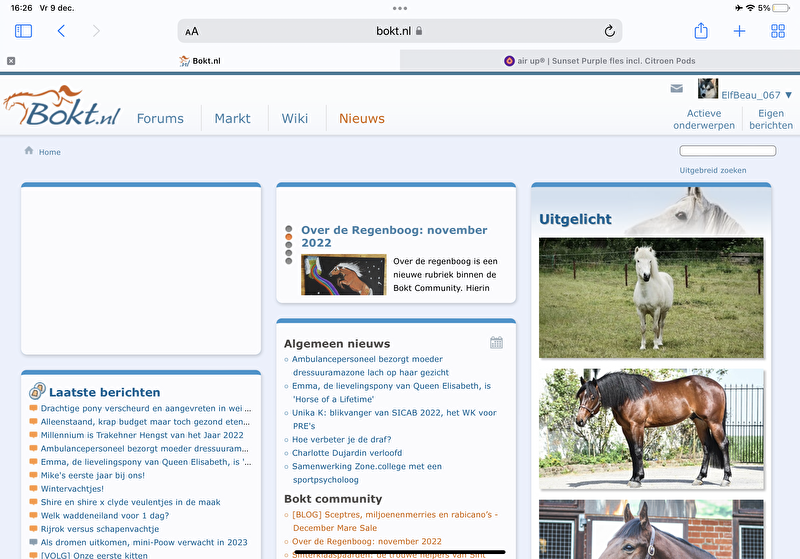
Task: Show the tab overview grid
Action: tap(778, 31)
